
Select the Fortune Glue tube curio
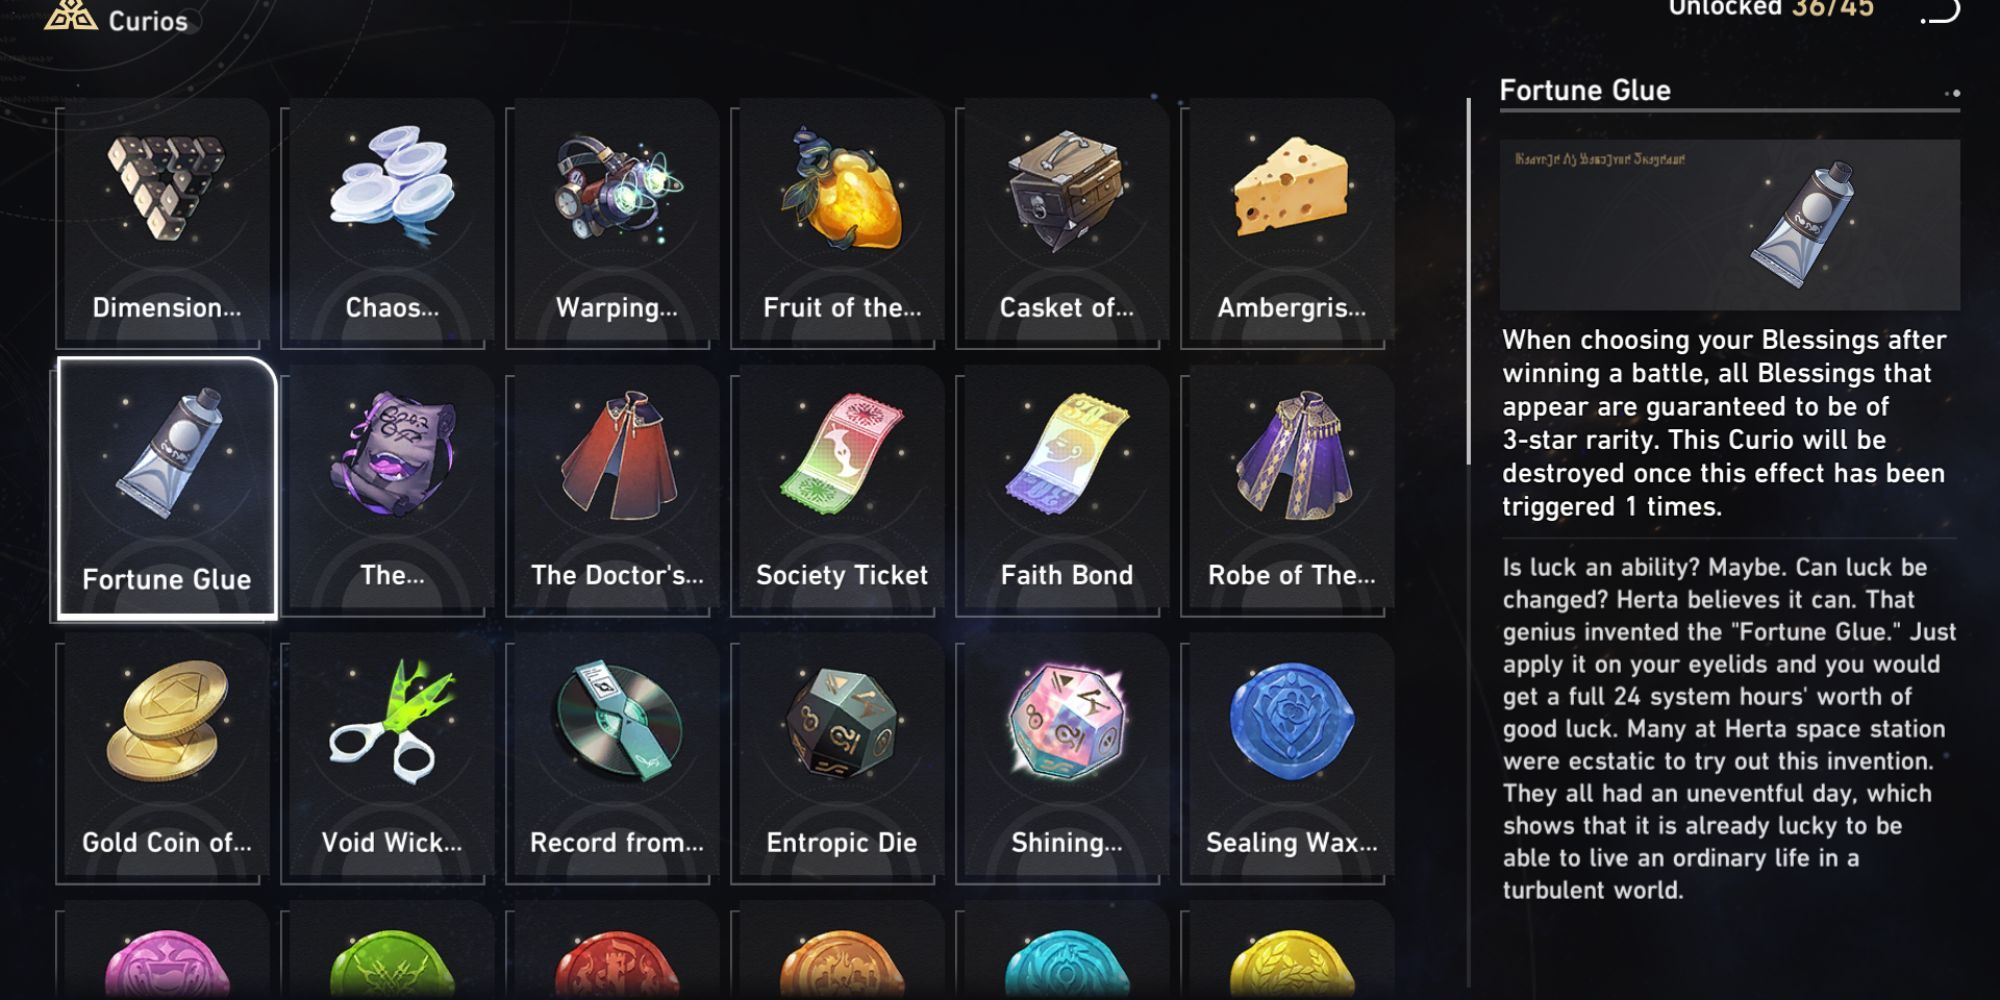tap(167, 489)
